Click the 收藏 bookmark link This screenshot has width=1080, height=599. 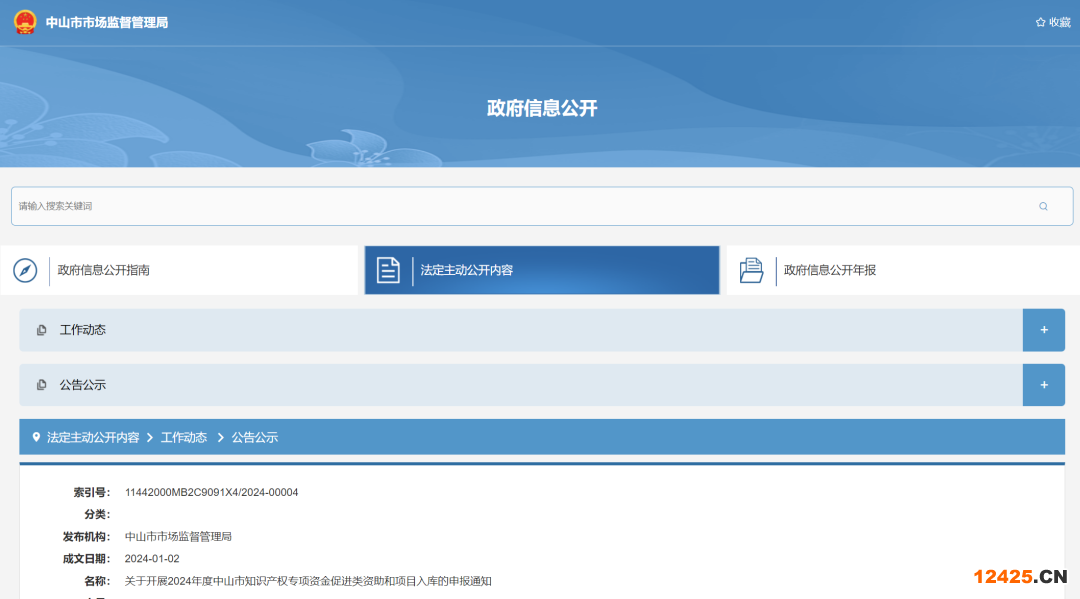1059,22
